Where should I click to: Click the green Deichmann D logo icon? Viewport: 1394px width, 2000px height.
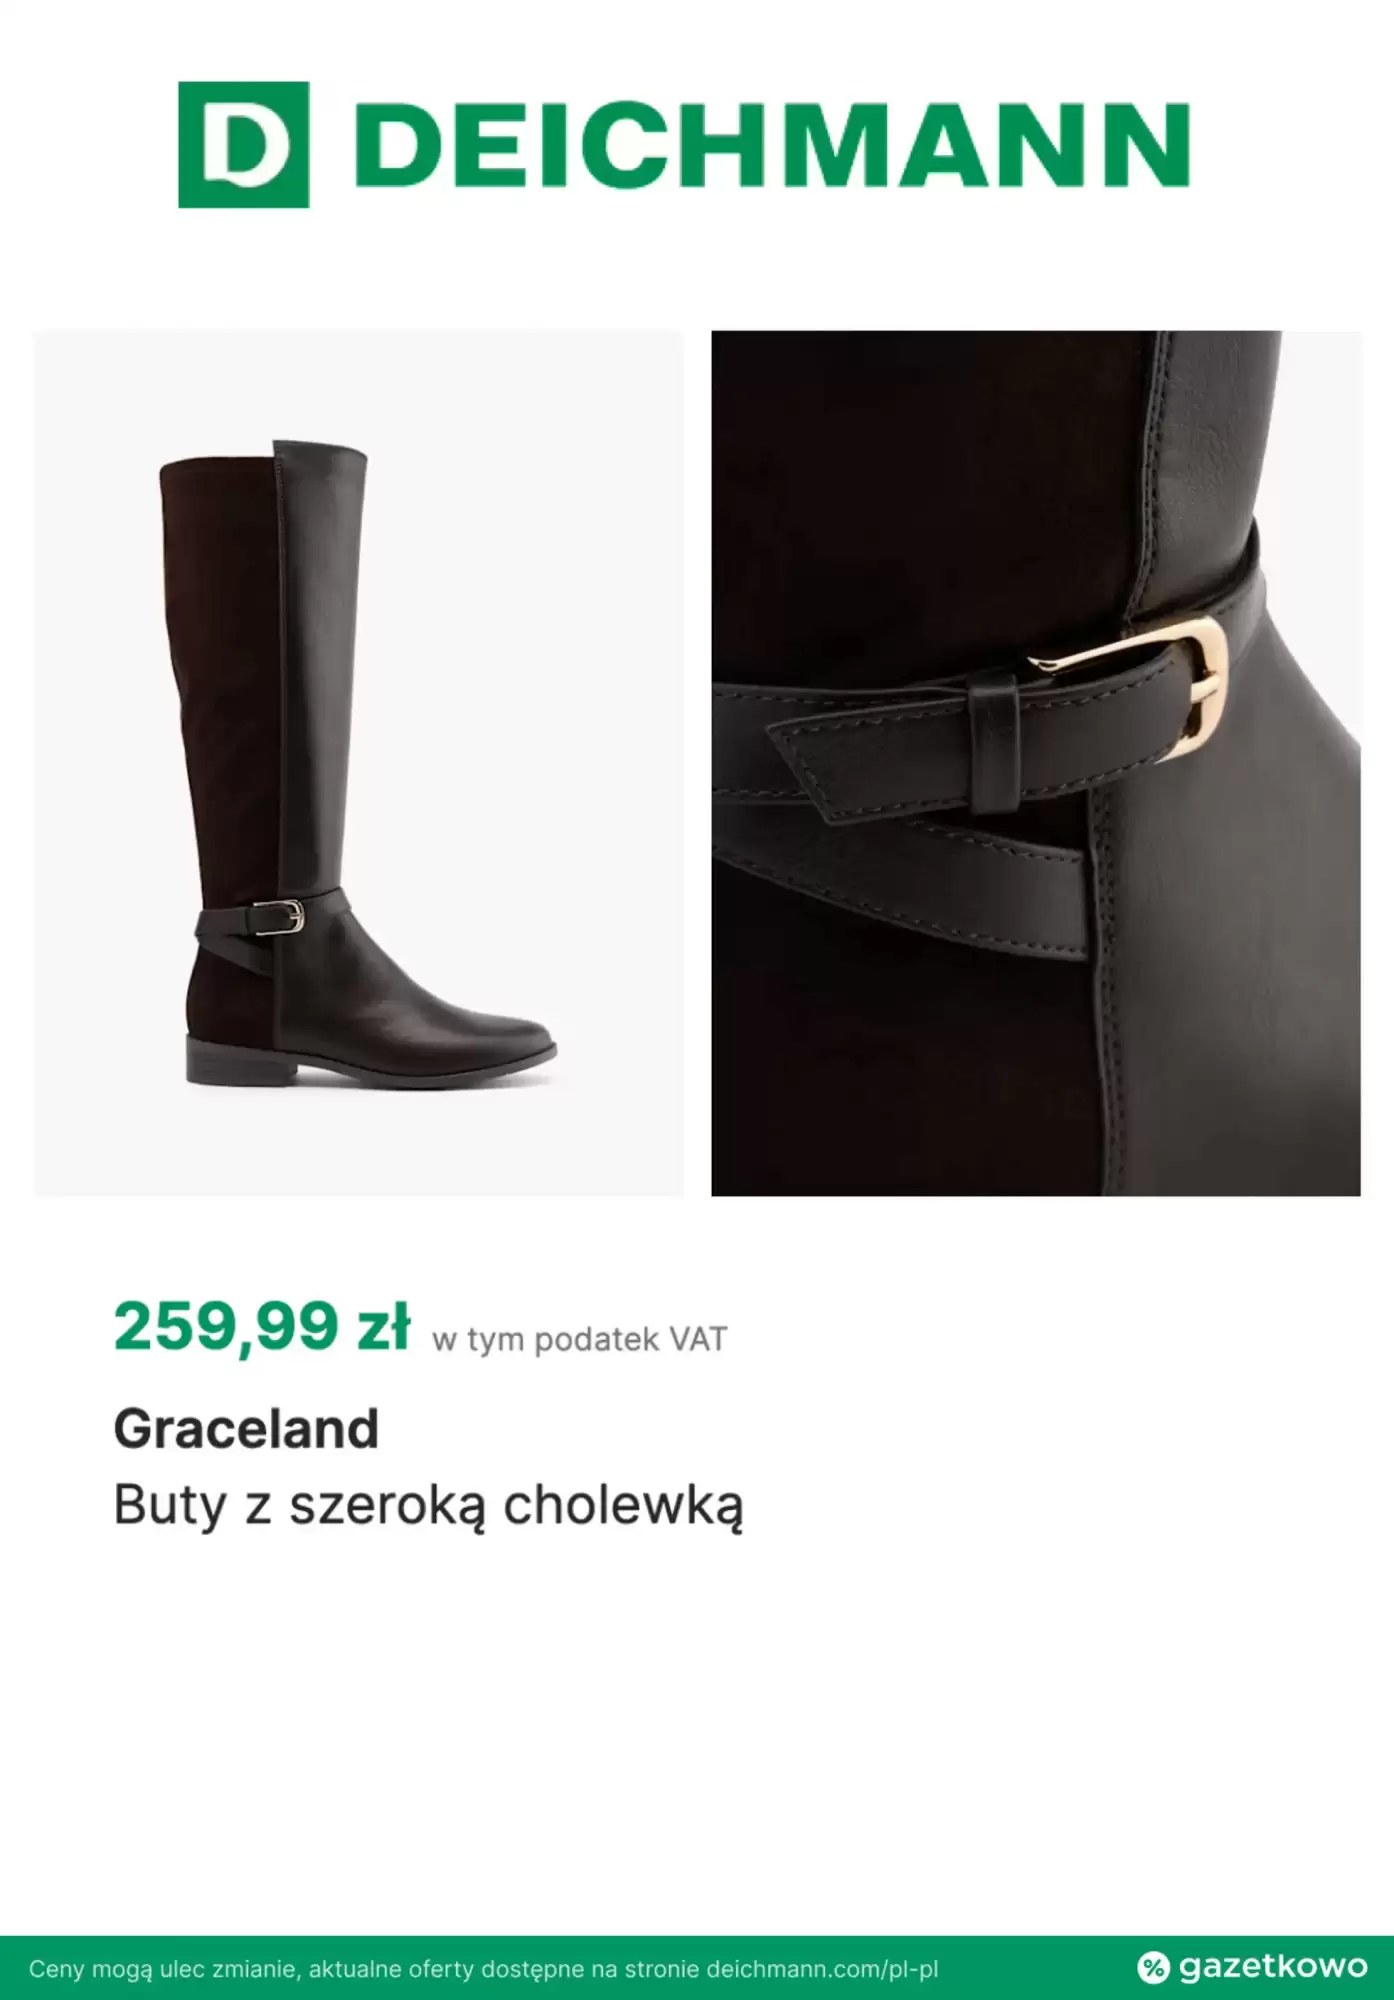point(243,145)
